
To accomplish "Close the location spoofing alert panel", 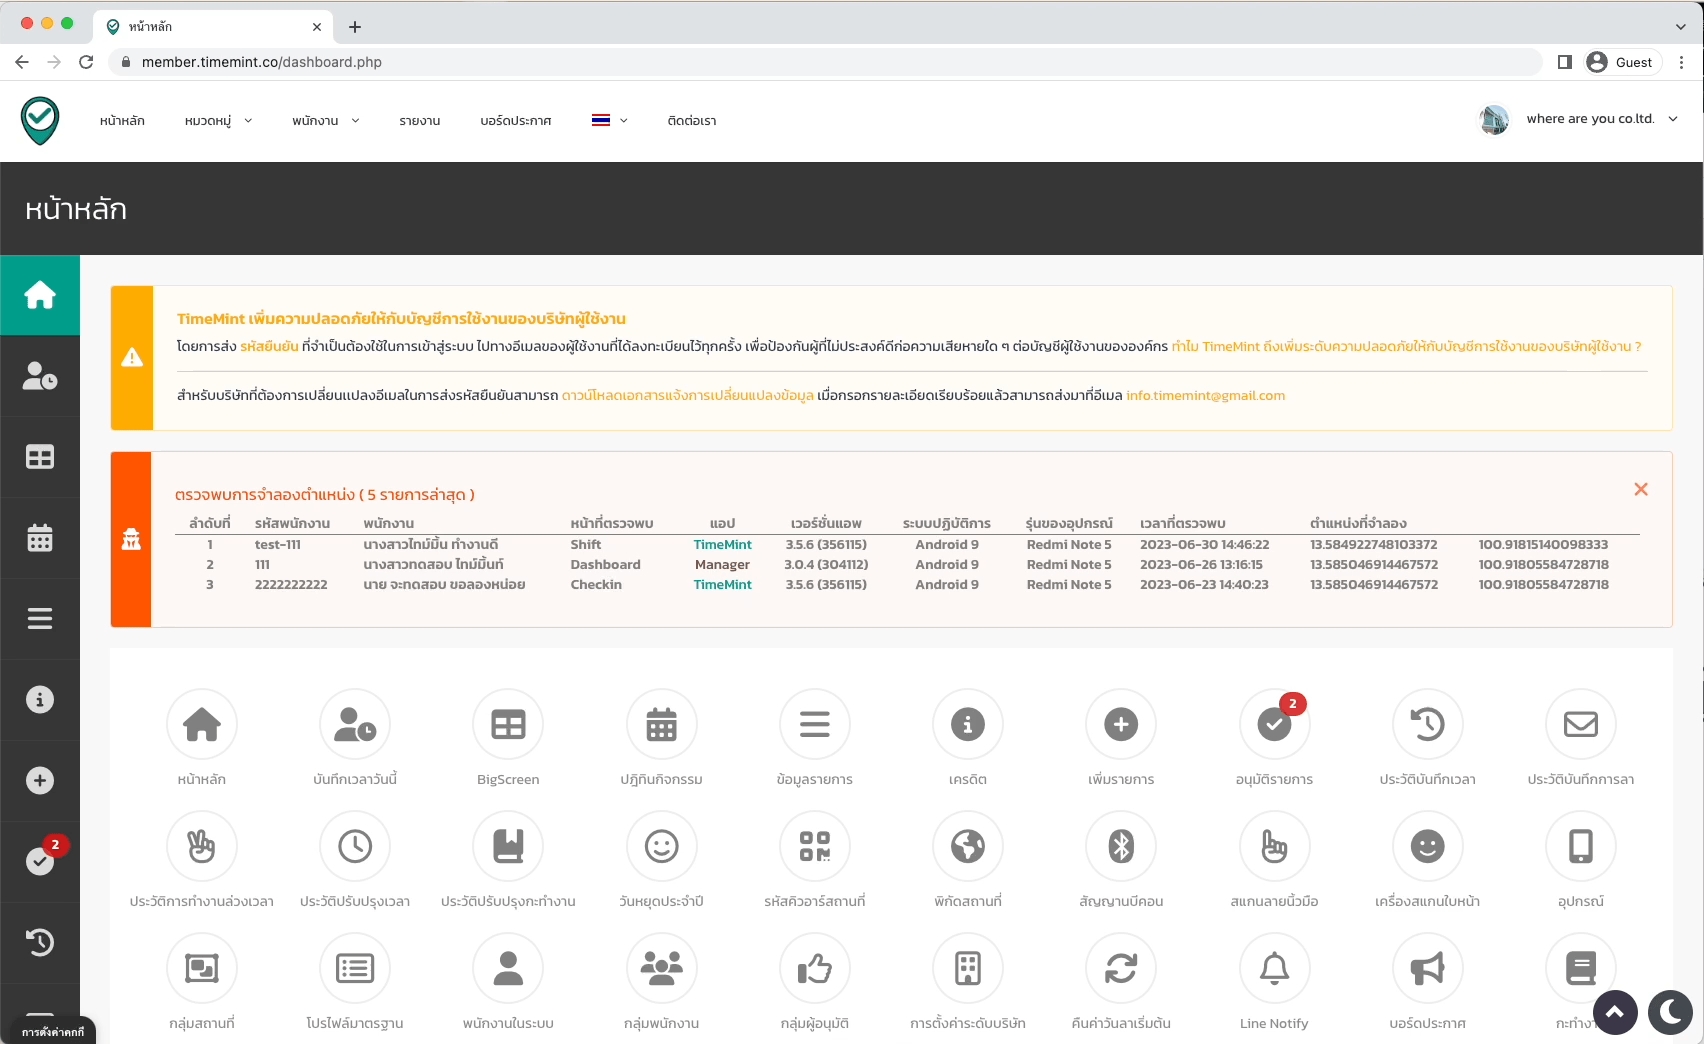I will click(x=1640, y=489).
